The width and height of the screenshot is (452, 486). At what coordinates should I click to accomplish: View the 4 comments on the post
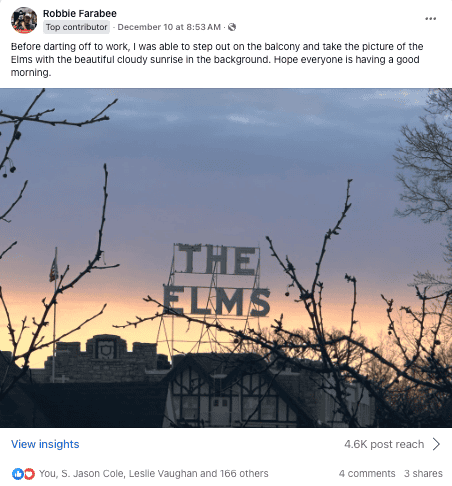pyautogui.click(x=367, y=473)
